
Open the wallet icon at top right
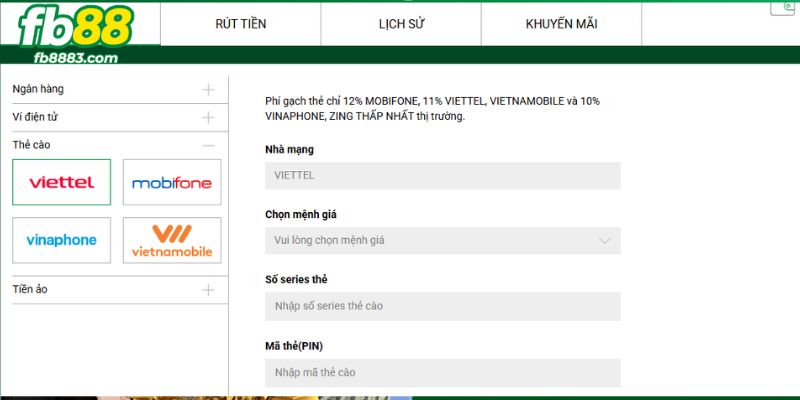783,8
